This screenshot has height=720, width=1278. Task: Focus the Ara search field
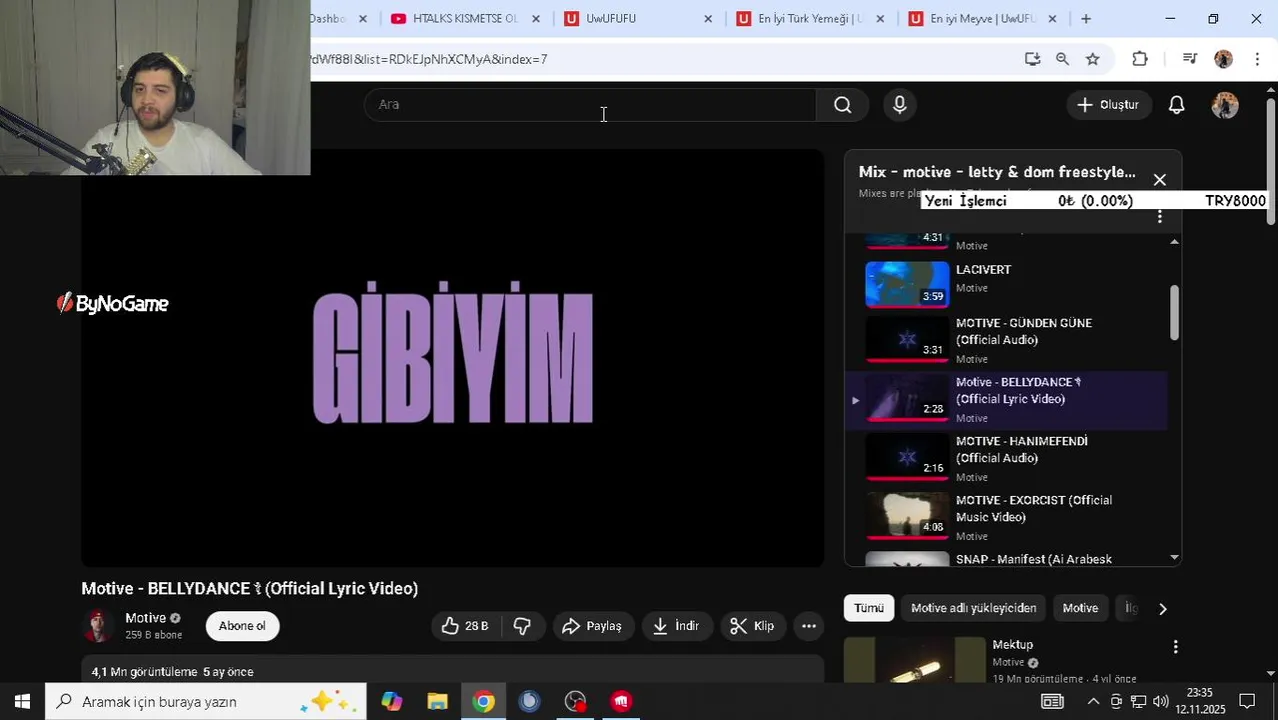tap(590, 105)
